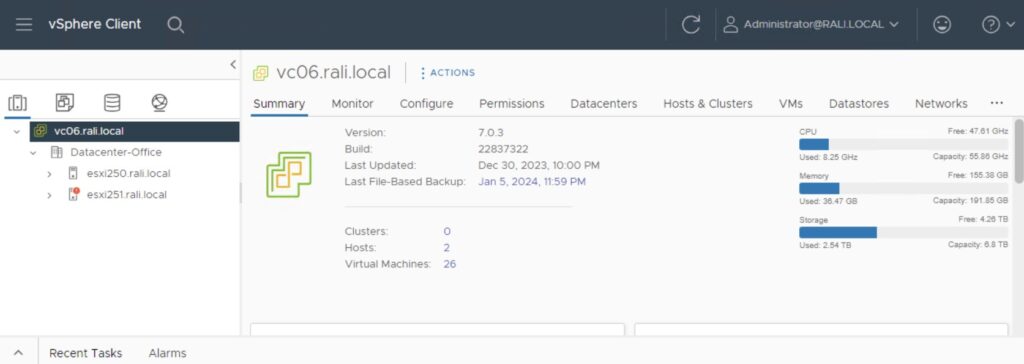The image size is (1024, 364).
Task: Click the search magnifier icon
Action: tap(175, 25)
